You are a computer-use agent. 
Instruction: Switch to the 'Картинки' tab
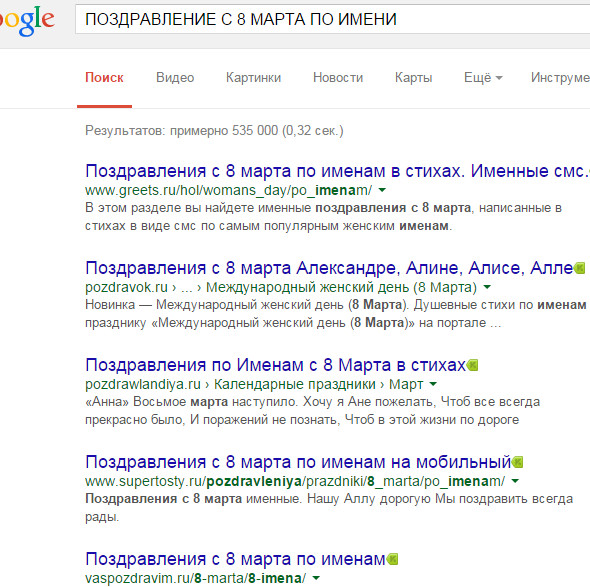coord(253,78)
